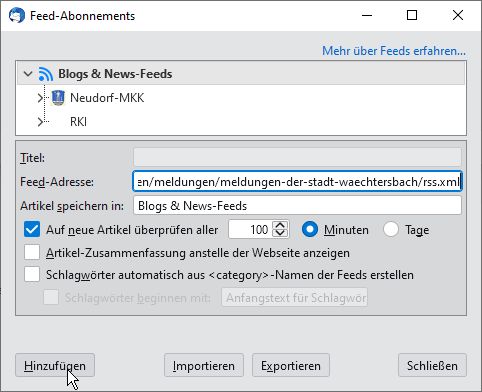Select the Neudorf-MKK entry in the feed list
Viewport: 482px width, 392px height.
point(107,98)
